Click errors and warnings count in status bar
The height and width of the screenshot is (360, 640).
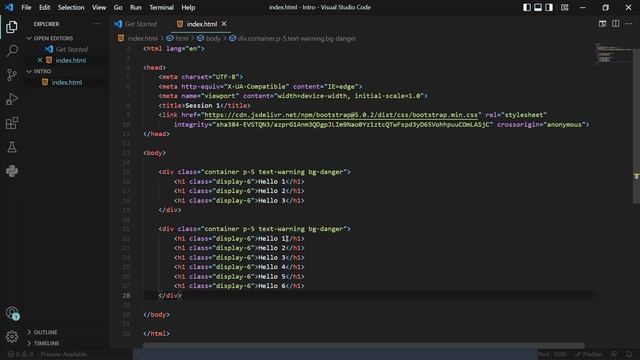[20, 354]
